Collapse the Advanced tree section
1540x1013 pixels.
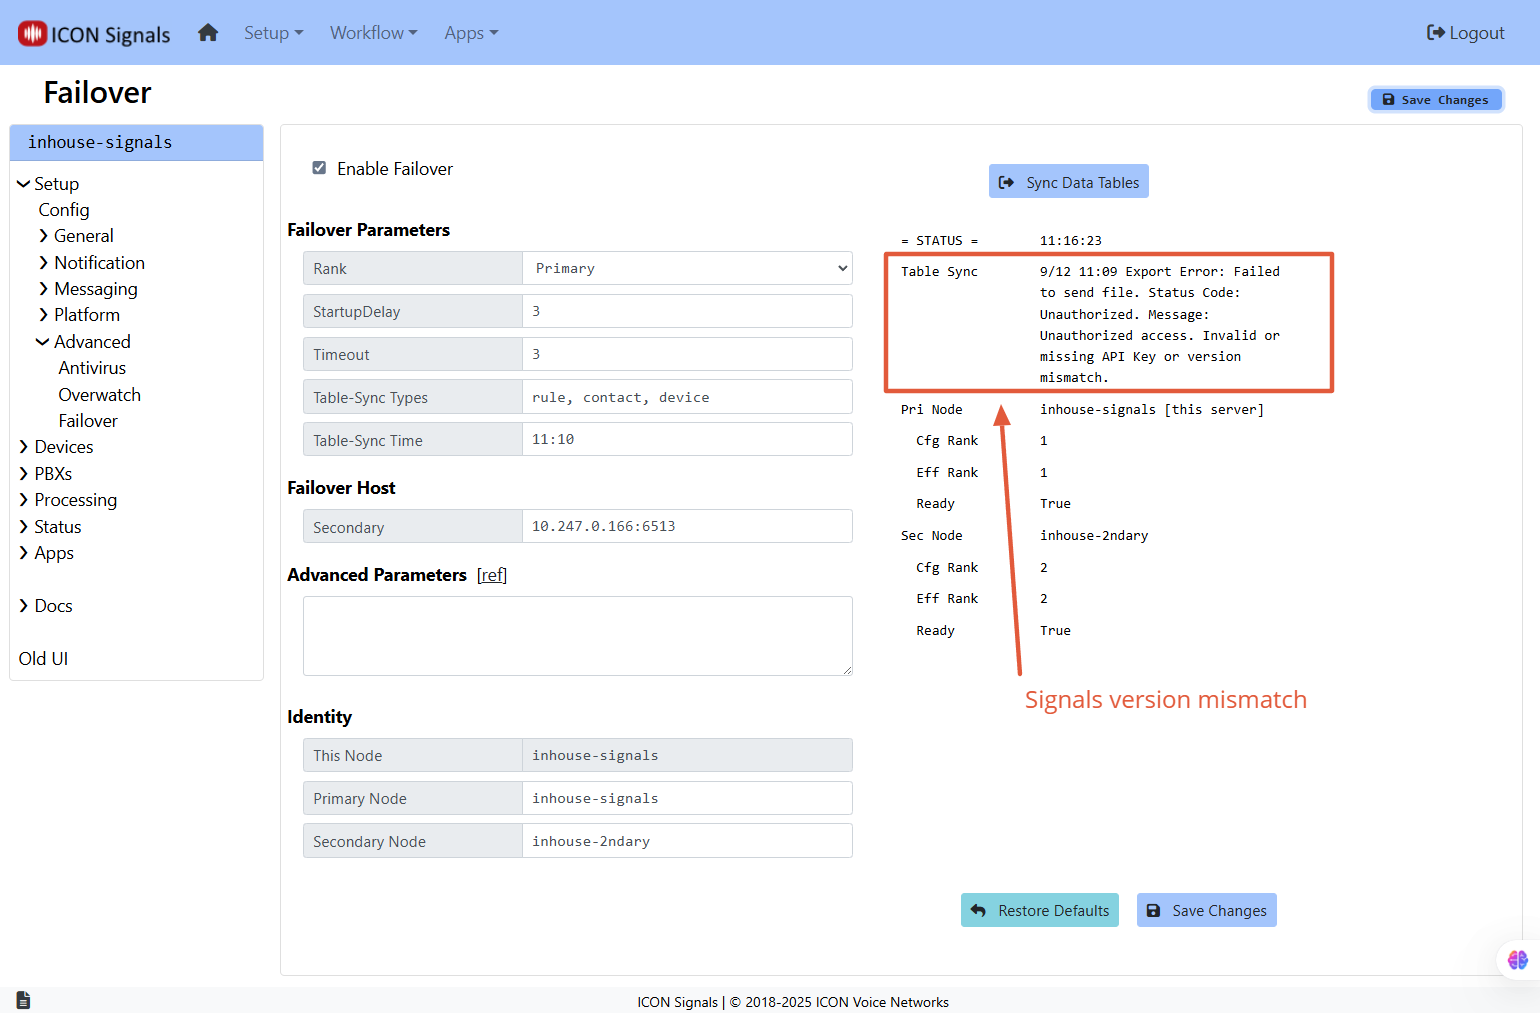coord(91,342)
